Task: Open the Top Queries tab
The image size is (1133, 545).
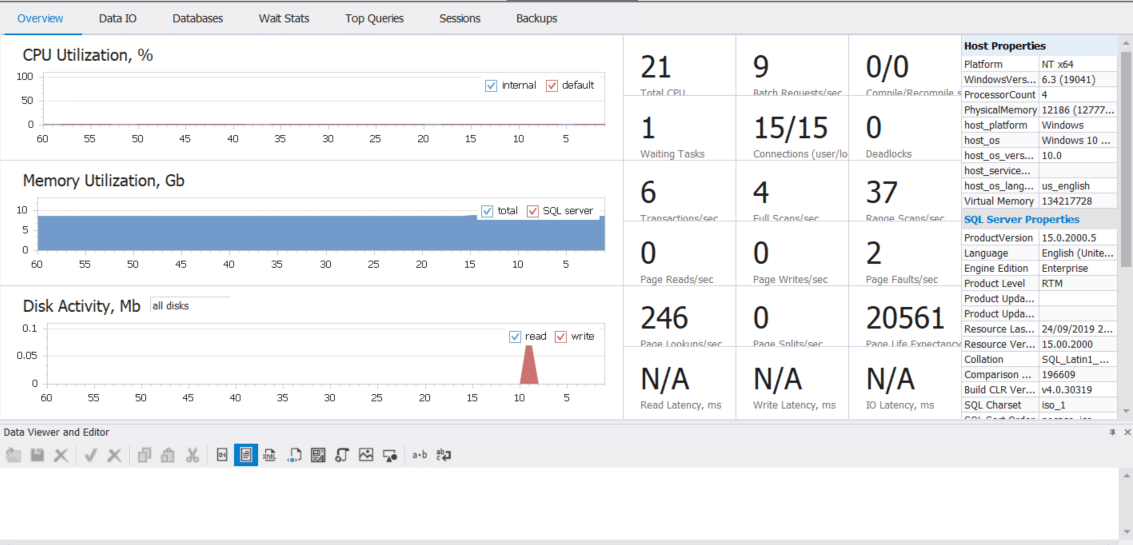Action: 374,18
